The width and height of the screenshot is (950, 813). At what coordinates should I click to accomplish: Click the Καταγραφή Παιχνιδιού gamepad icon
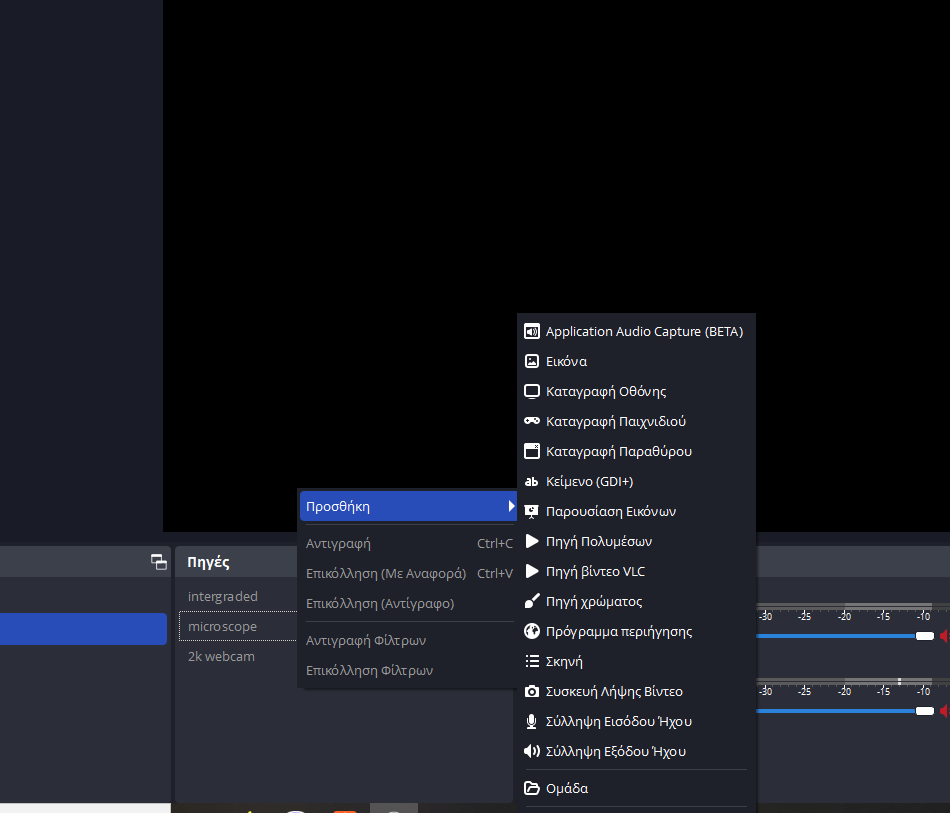(531, 421)
